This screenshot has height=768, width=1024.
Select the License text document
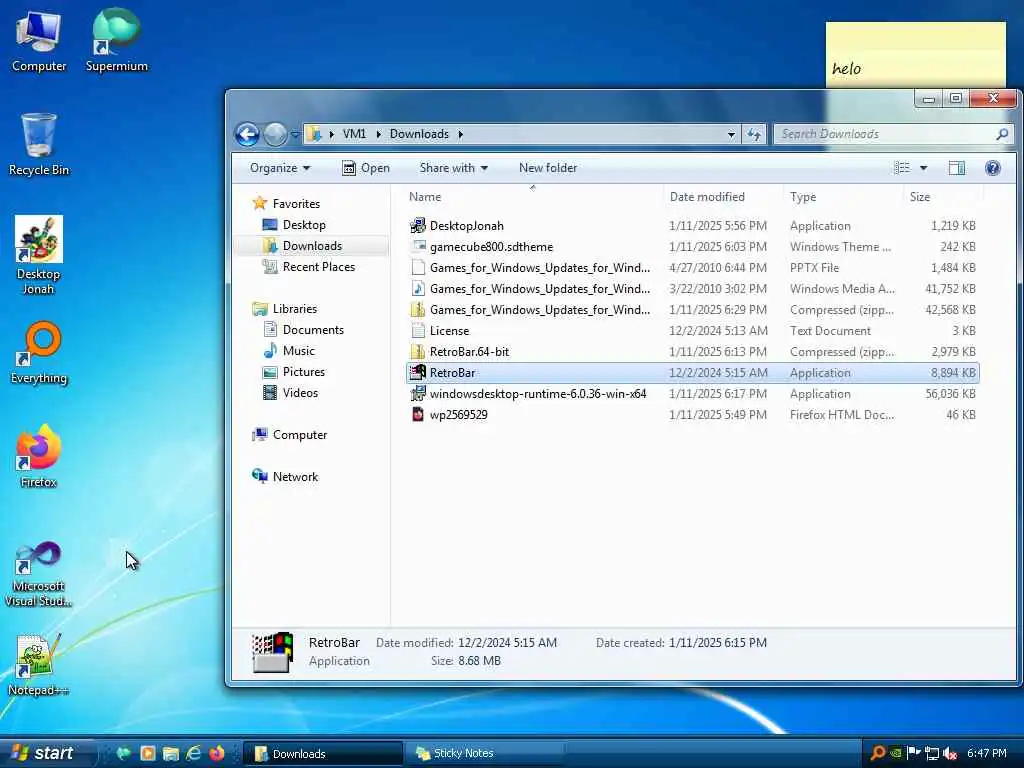pyautogui.click(x=449, y=330)
